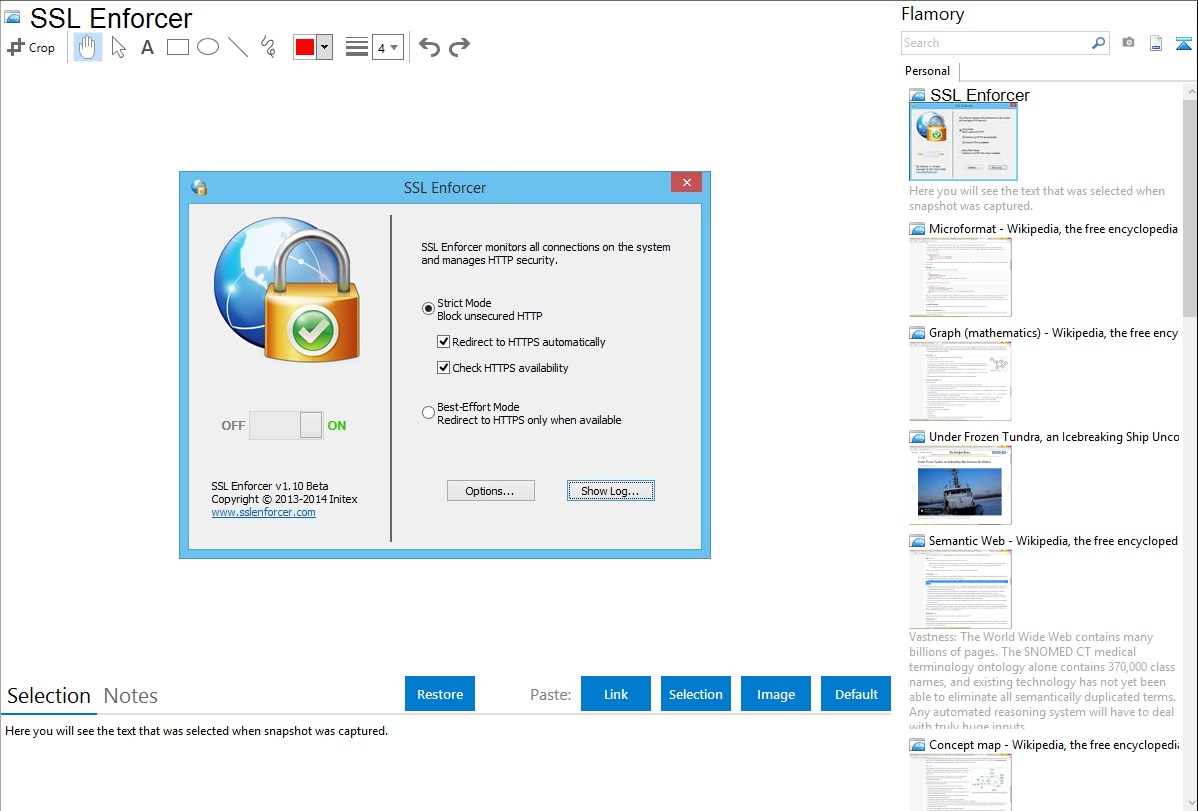Click the line thickness icon
This screenshot has width=1198, height=811.
tap(357, 47)
